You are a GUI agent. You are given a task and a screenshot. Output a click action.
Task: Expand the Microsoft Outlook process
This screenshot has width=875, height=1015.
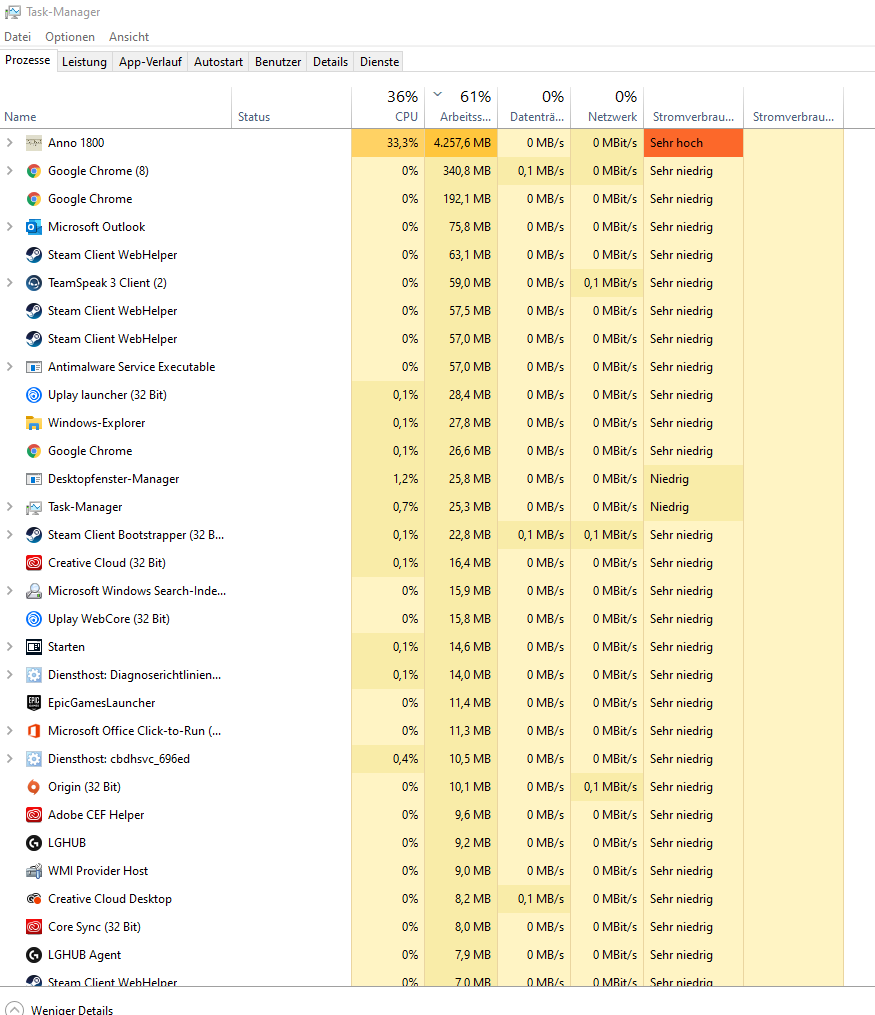point(9,227)
